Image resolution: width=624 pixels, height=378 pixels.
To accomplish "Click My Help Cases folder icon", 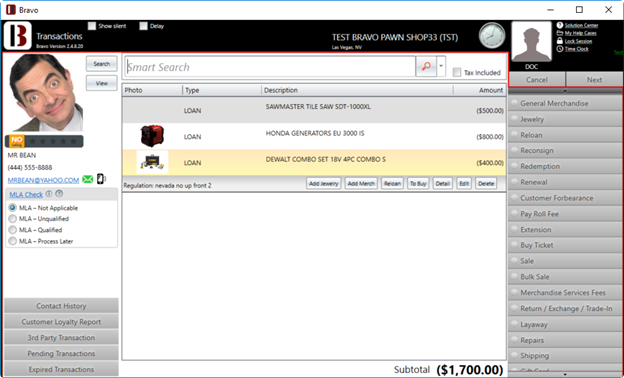I will pos(560,33).
